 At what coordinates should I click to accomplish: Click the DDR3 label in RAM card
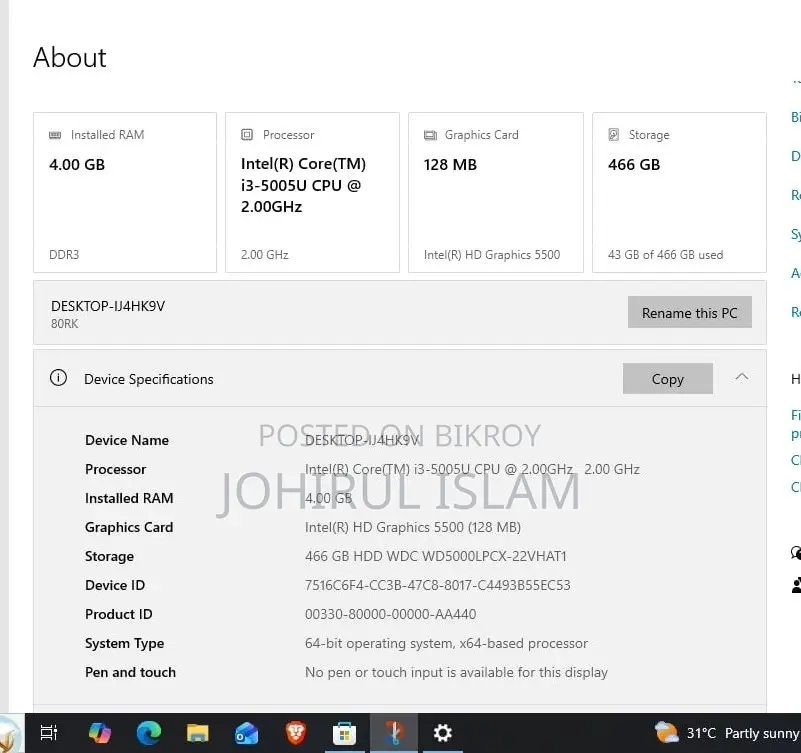point(64,254)
